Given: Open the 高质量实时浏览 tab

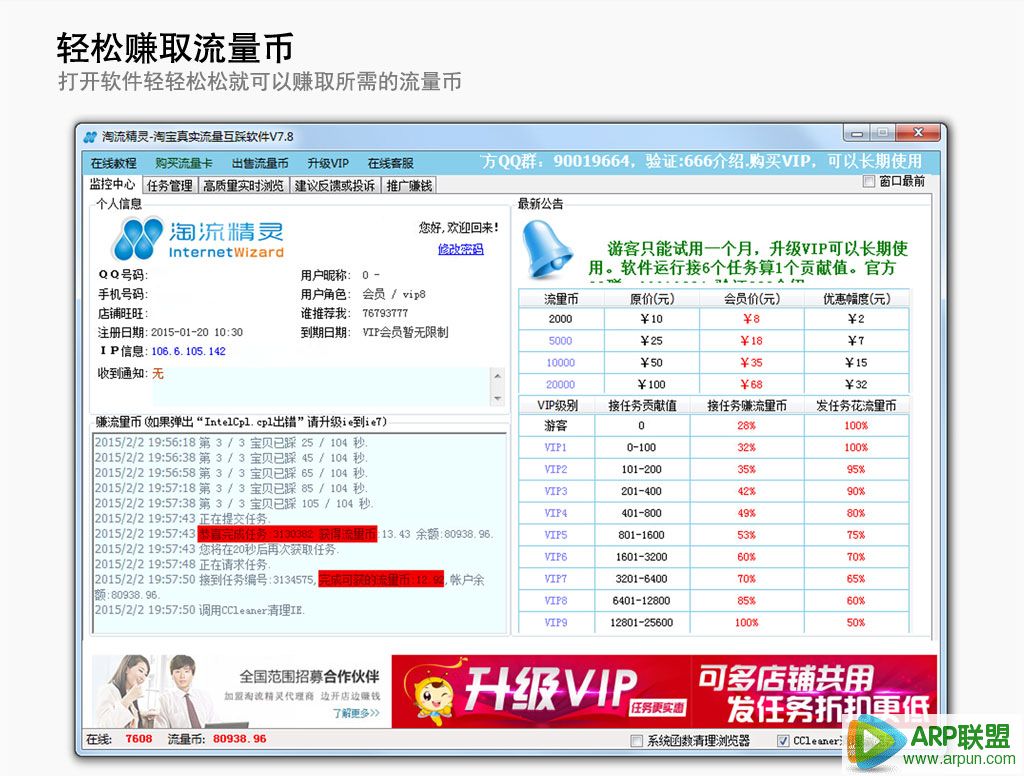Looking at the screenshot, I should click(x=245, y=184).
